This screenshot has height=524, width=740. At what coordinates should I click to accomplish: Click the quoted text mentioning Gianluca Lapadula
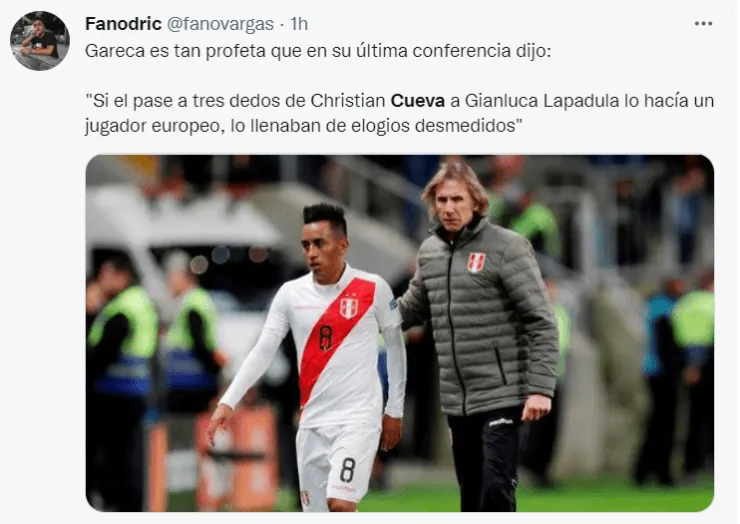(399, 113)
